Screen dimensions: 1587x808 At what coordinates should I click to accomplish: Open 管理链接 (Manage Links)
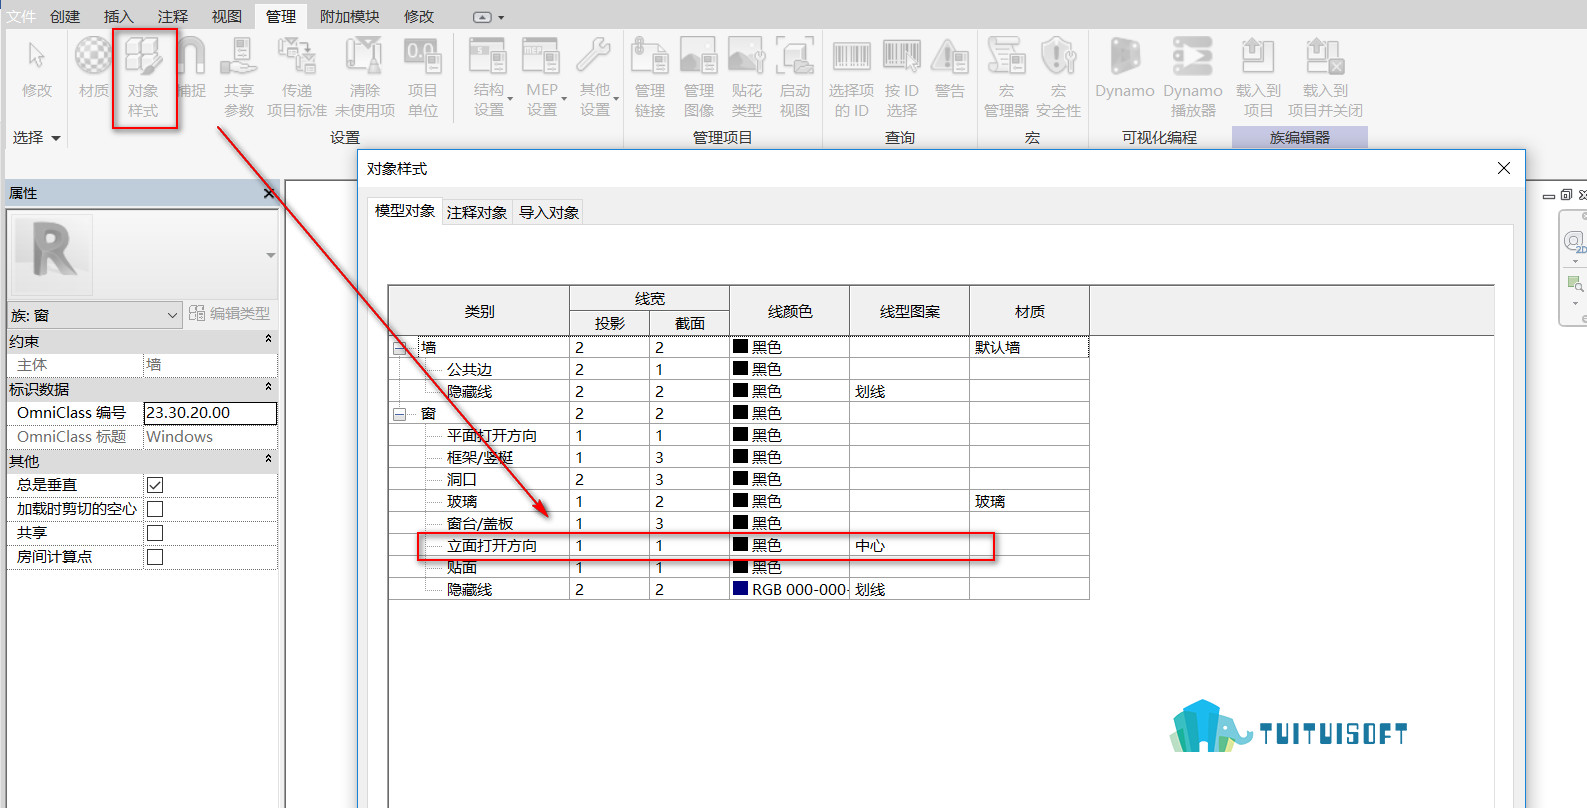click(650, 78)
